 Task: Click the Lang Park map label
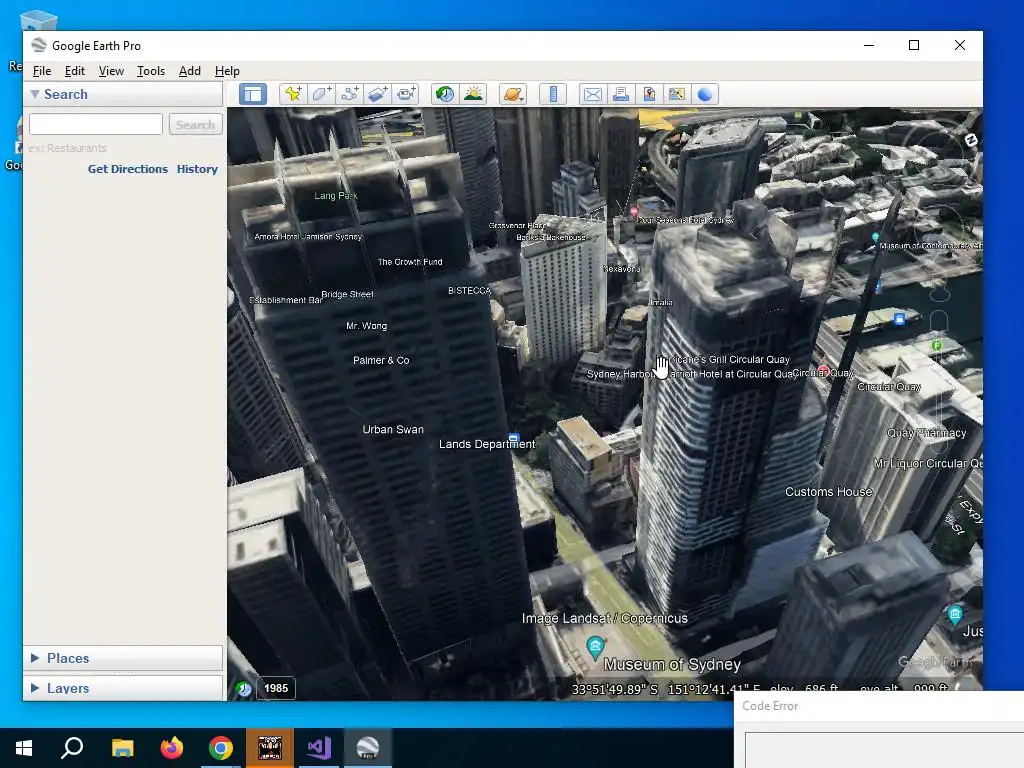point(336,195)
